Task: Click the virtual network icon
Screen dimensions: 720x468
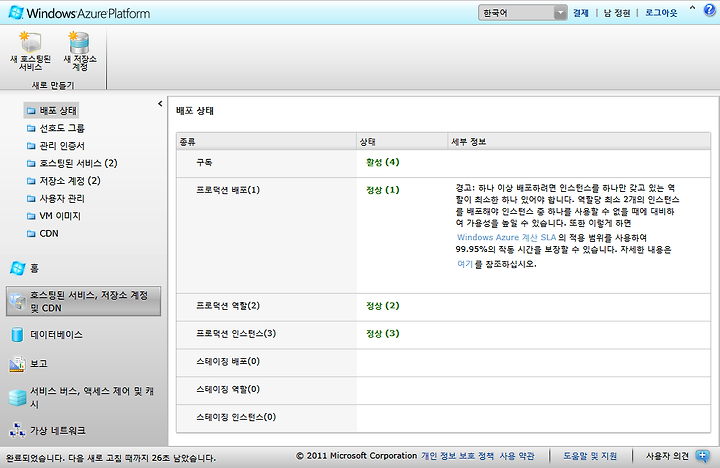Action: pos(17,431)
